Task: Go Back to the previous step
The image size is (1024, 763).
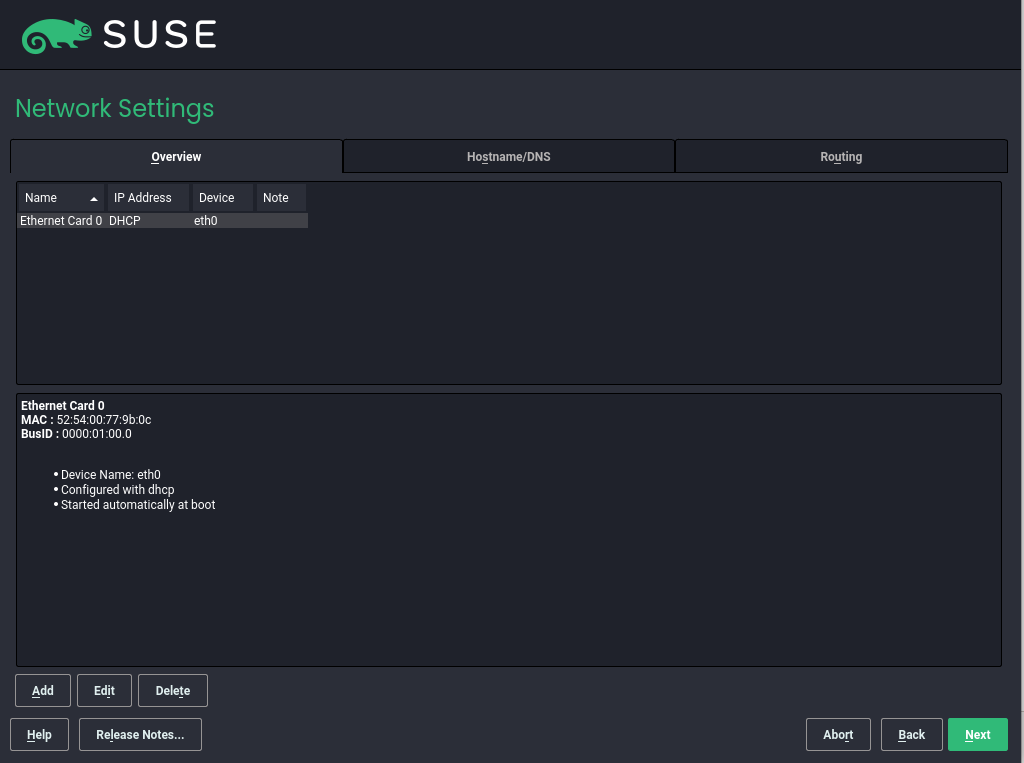Action: tap(911, 734)
